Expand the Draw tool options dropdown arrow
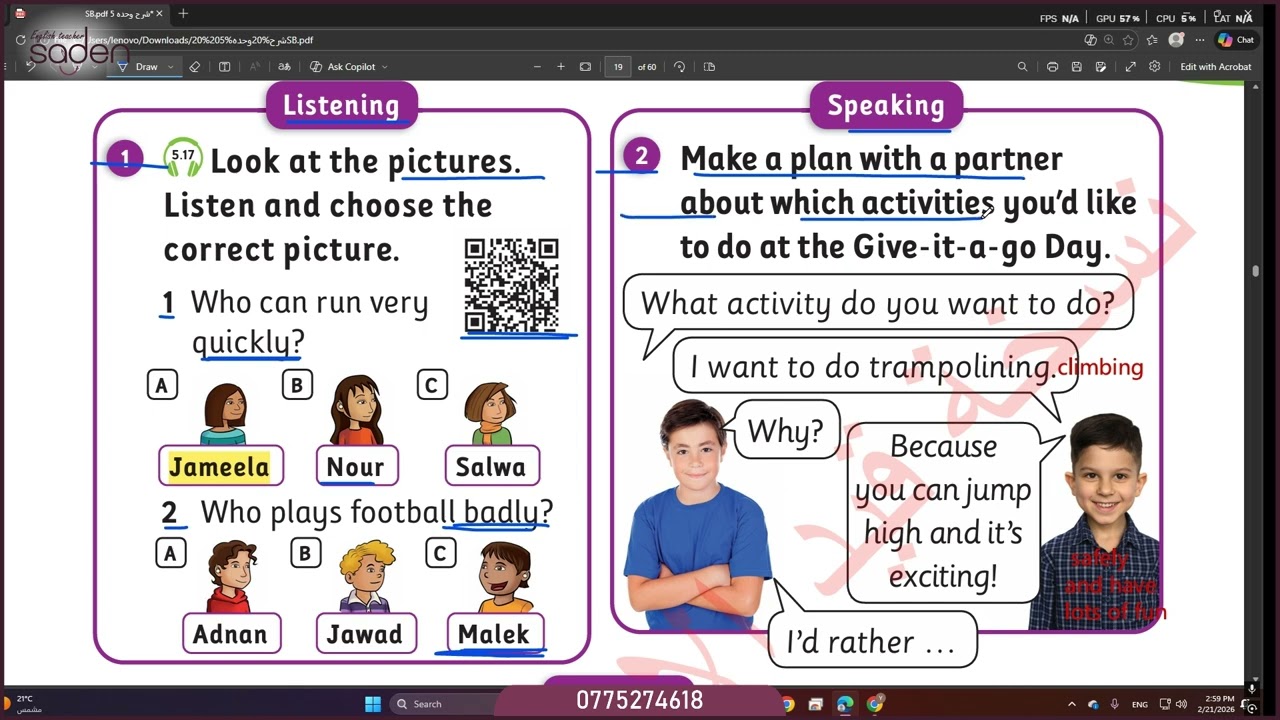The image size is (1280, 720). pos(171,67)
